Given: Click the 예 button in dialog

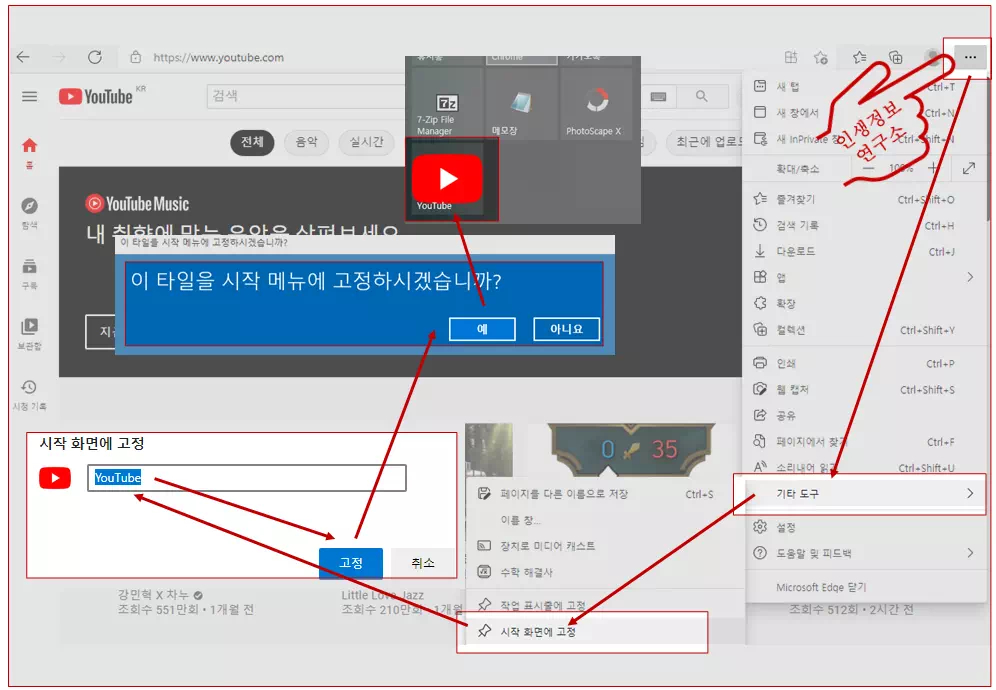Looking at the screenshot, I should tap(482, 329).
